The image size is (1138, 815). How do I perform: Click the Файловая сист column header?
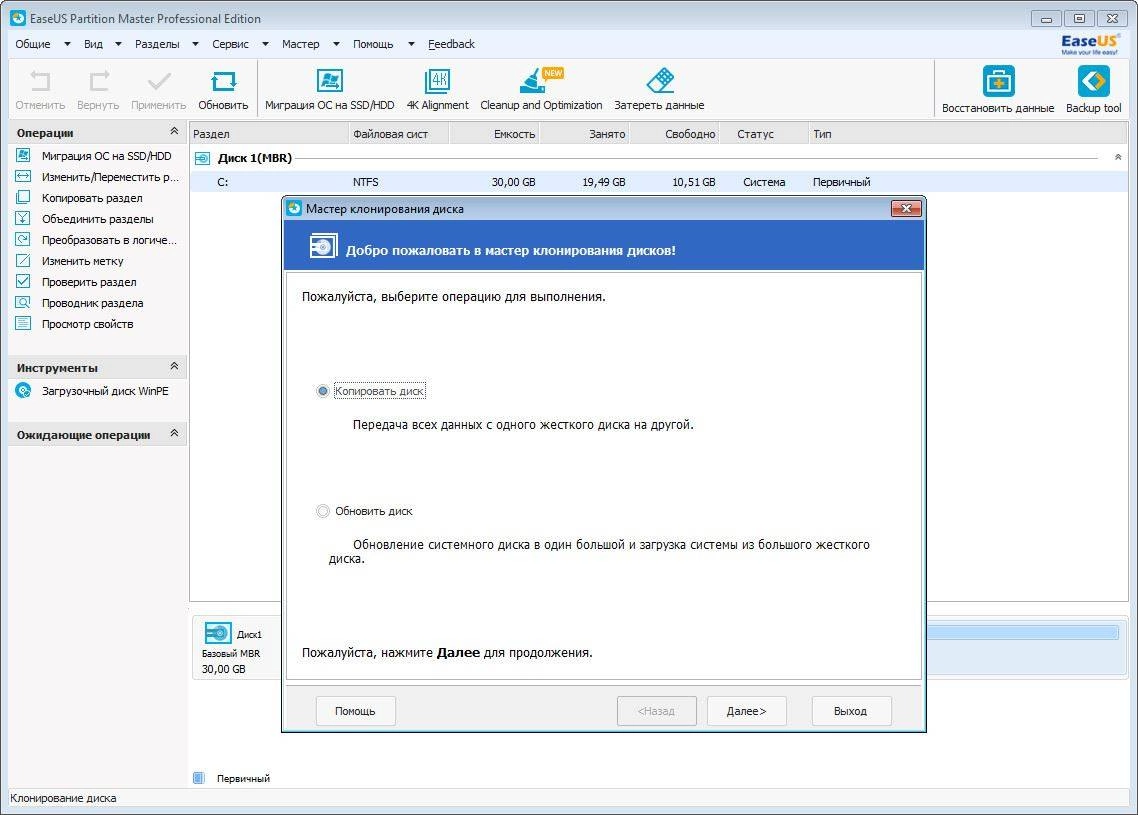(x=399, y=134)
